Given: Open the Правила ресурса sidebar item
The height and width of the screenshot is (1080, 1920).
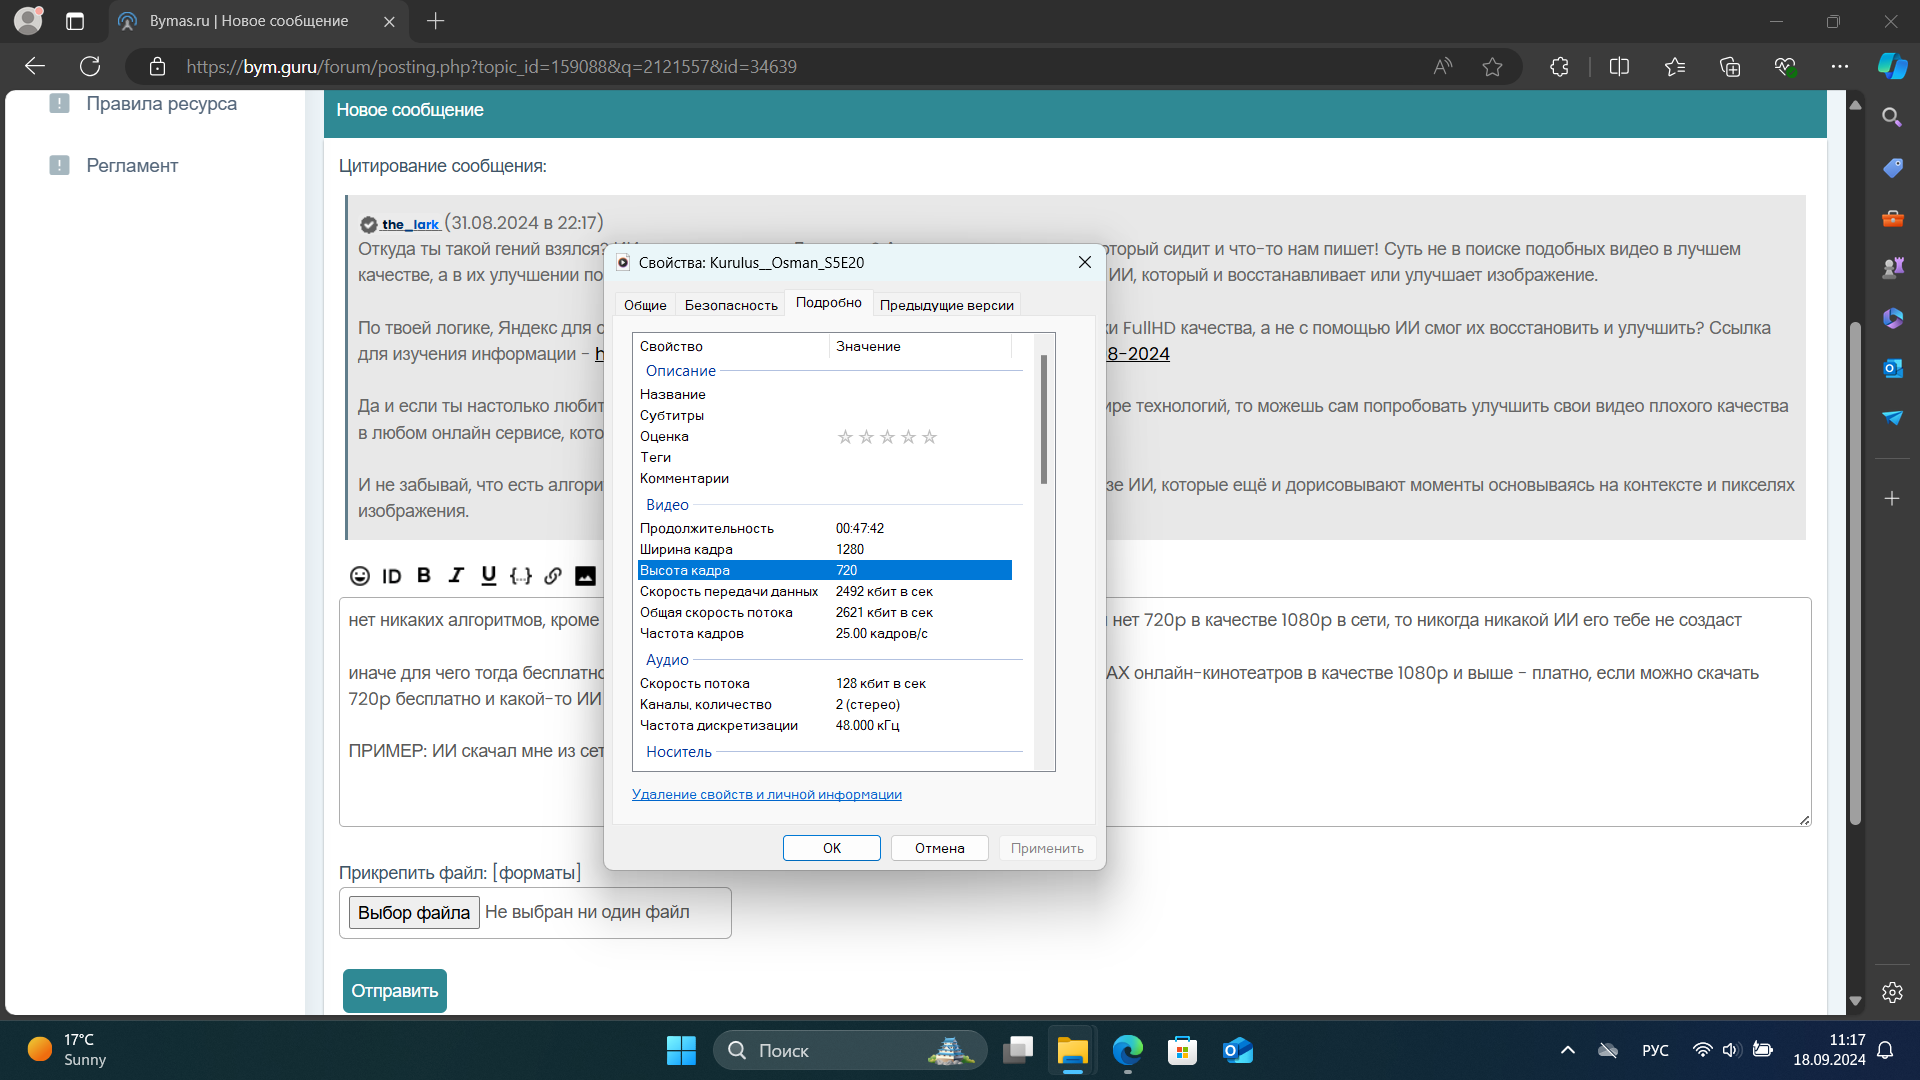Looking at the screenshot, I should 161,103.
